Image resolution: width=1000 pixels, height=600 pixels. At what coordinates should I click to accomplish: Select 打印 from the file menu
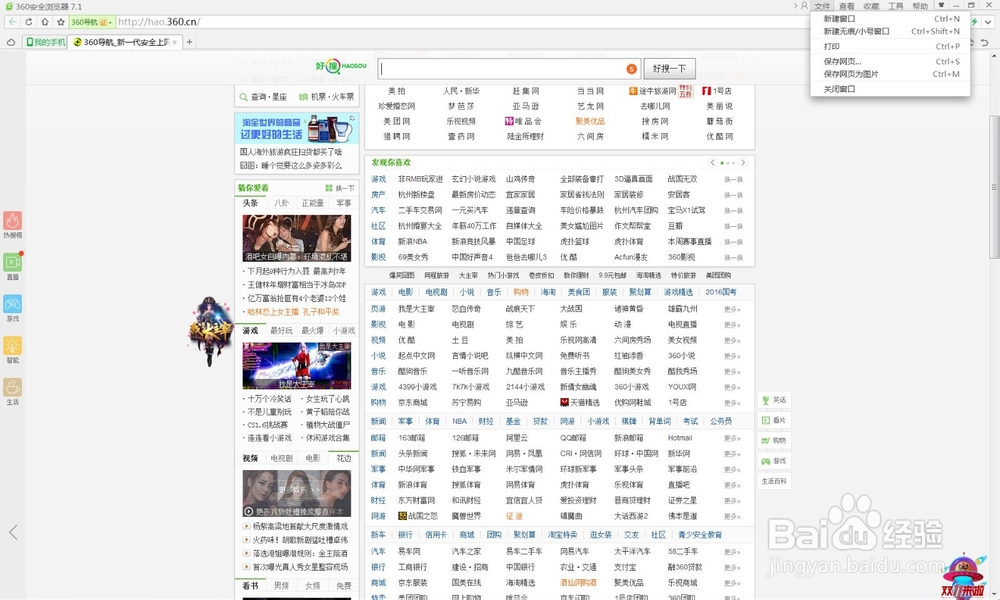pyautogui.click(x=890, y=46)
